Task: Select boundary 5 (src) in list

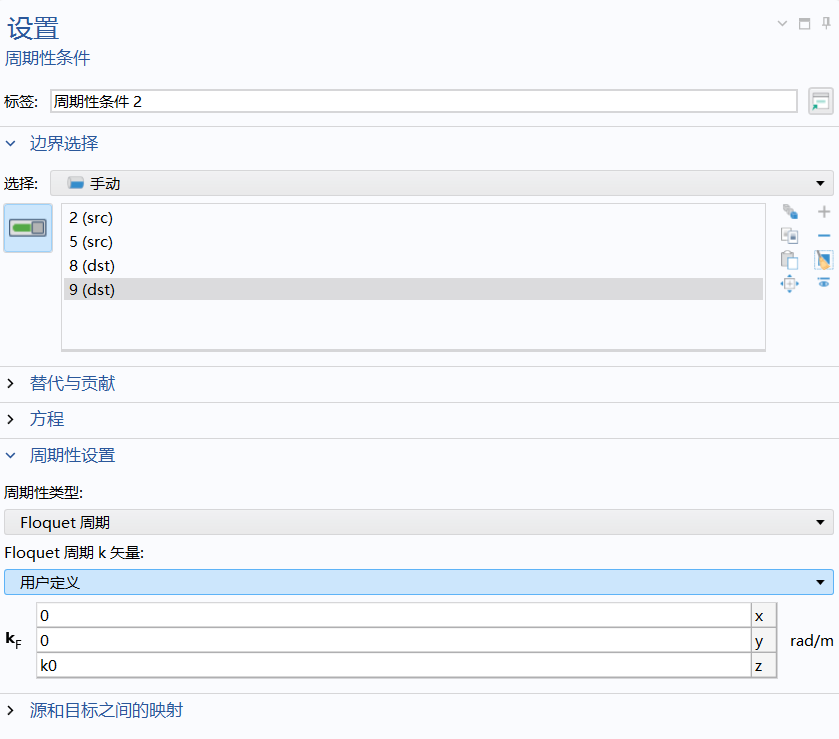Action: pos(413,242)
